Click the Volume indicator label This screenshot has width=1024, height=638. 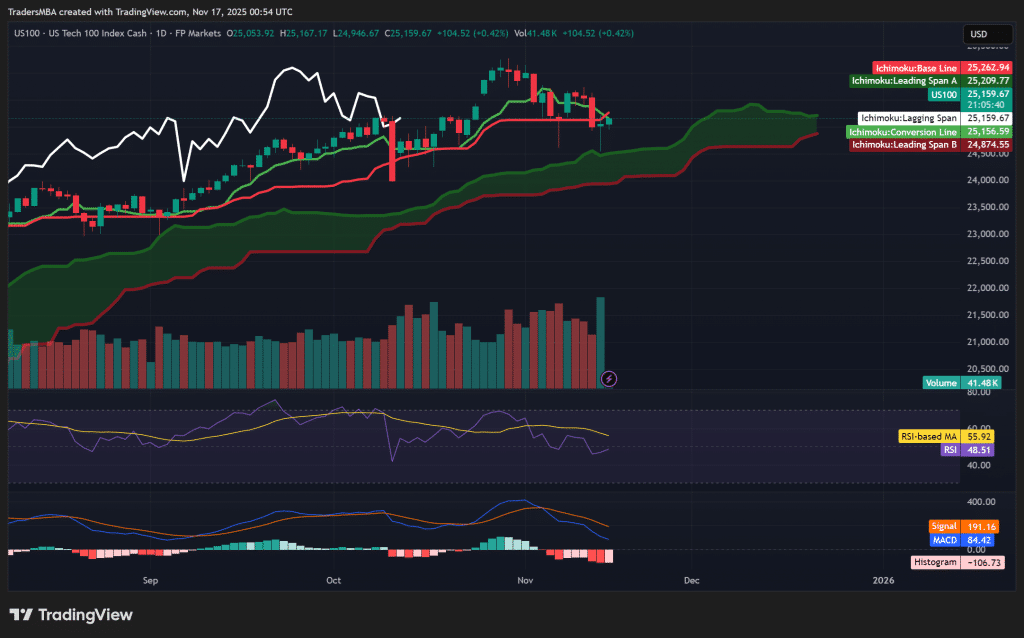coord(943,382)
